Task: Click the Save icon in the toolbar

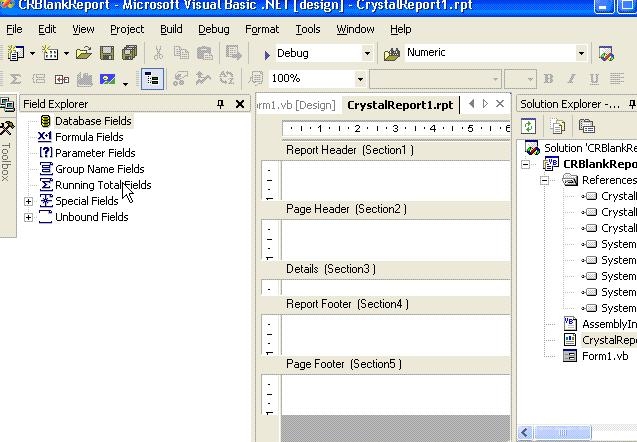Action: point(106,53)
